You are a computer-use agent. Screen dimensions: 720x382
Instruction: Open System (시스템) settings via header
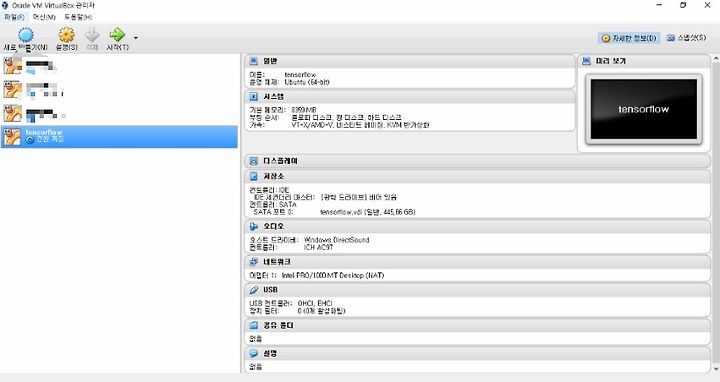click(x=273, y=96)
